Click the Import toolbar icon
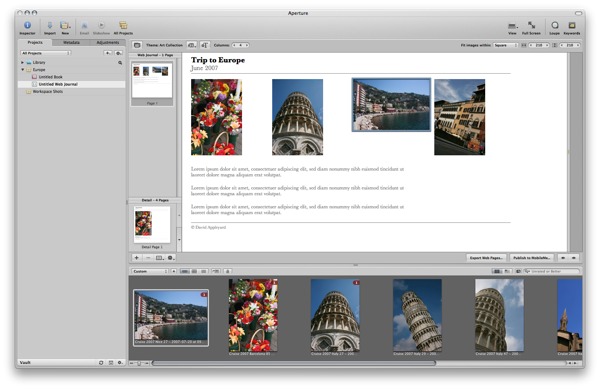The image size is (600, 389). click(x=50, y=28)
